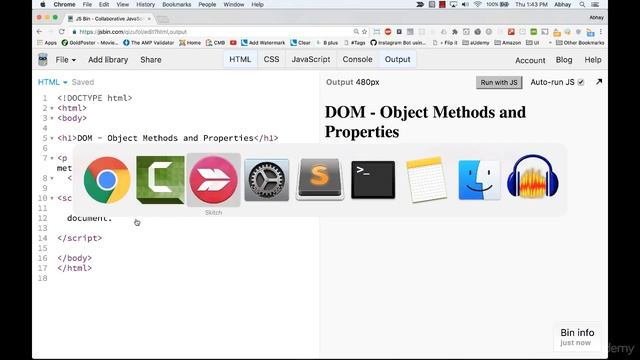Open the HTML language dropdown
The height and width of the screenshot is (360, 640).
[52, 82]
